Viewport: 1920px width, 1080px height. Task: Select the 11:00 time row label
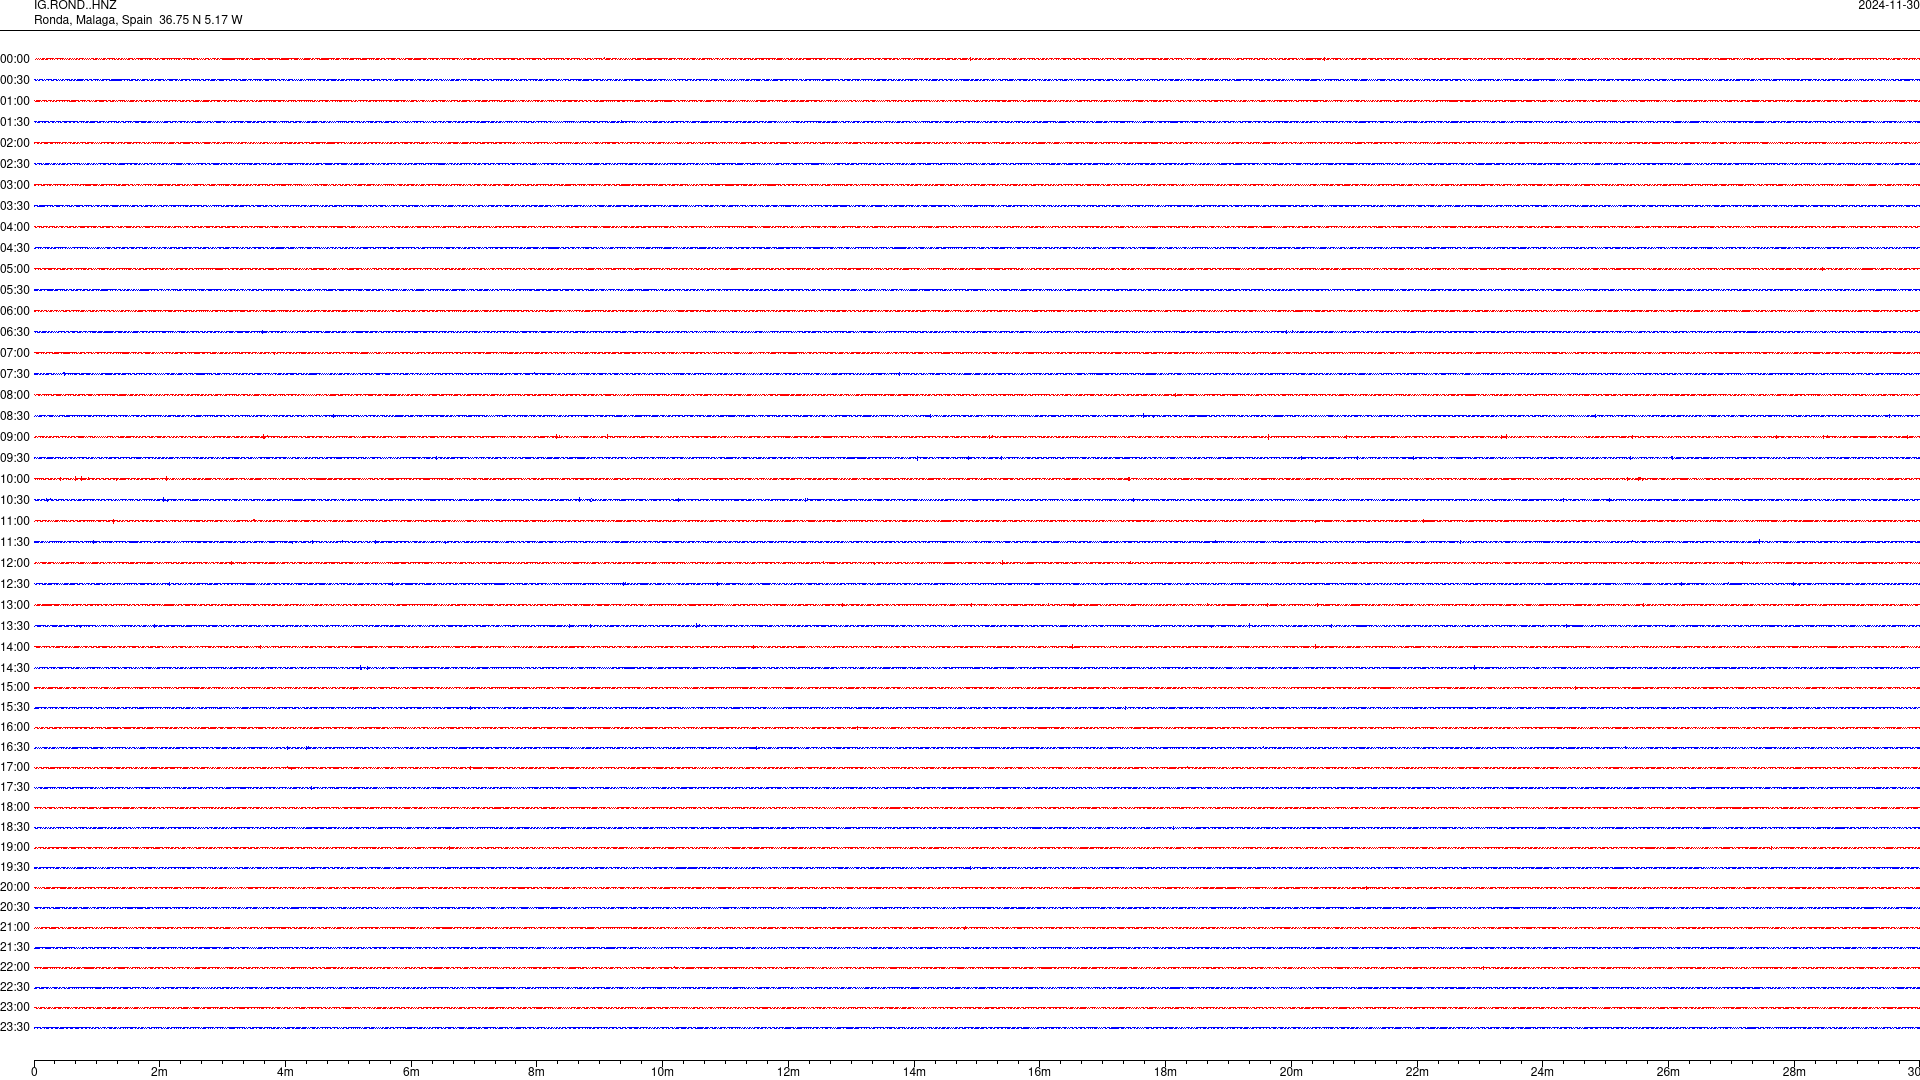coord(15,521)
